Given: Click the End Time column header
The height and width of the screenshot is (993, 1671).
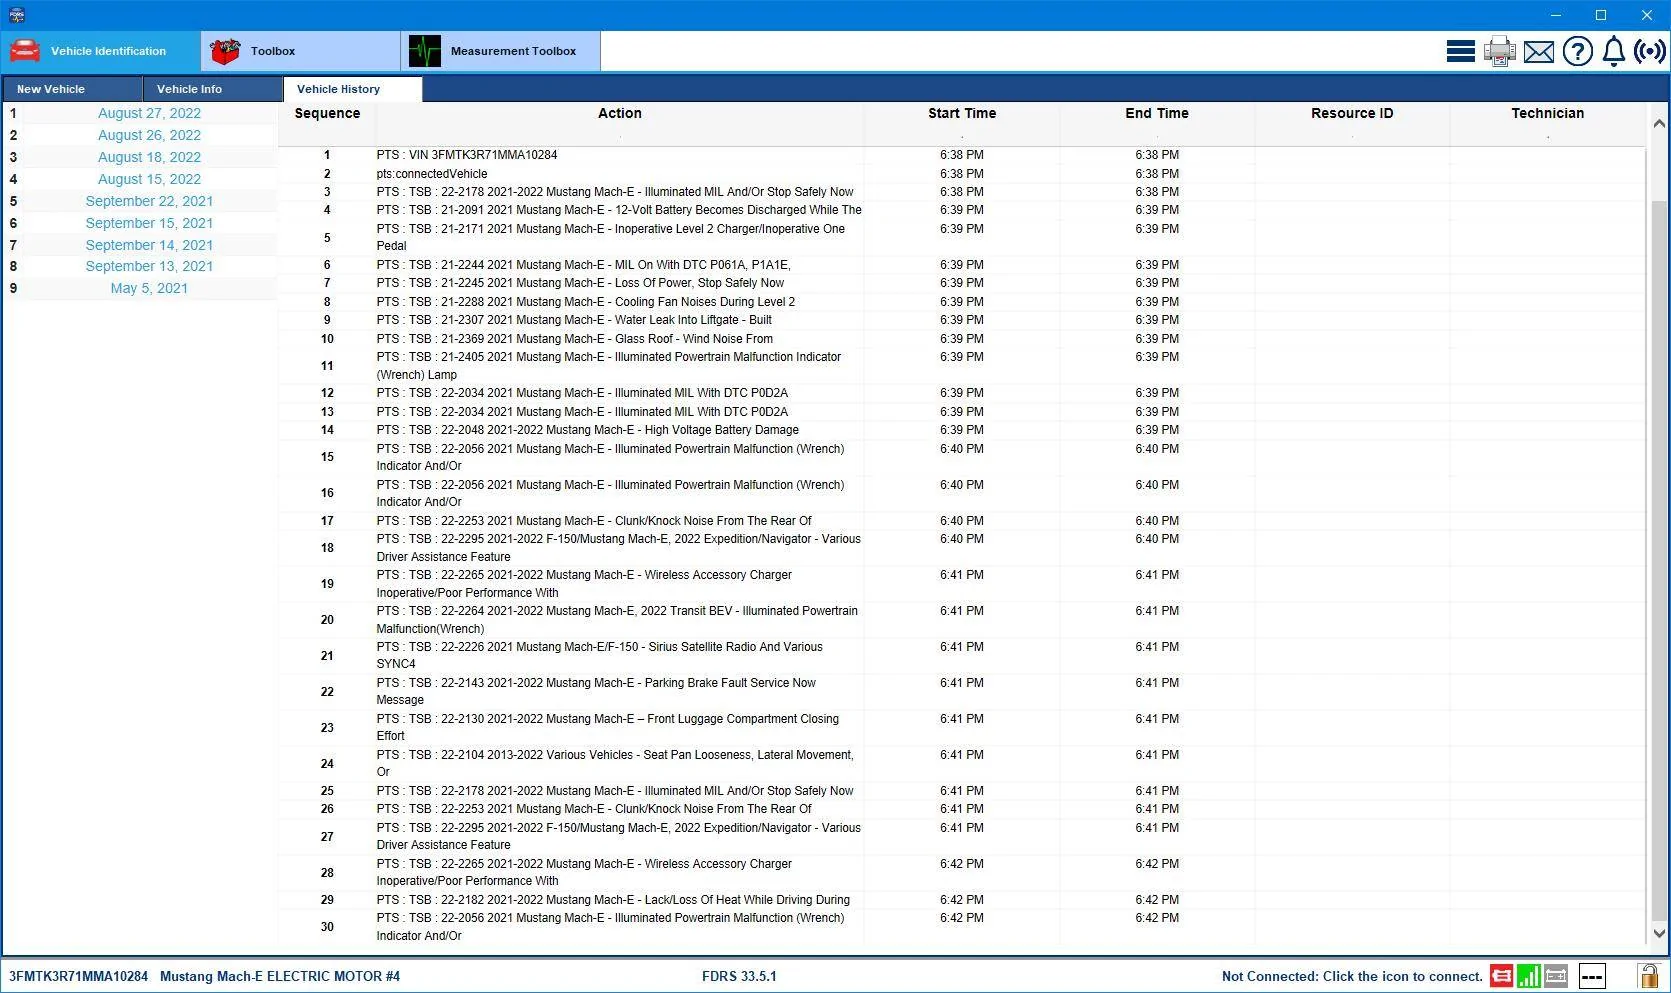Looking at the screenshot, I should [x=1157, y=113].
